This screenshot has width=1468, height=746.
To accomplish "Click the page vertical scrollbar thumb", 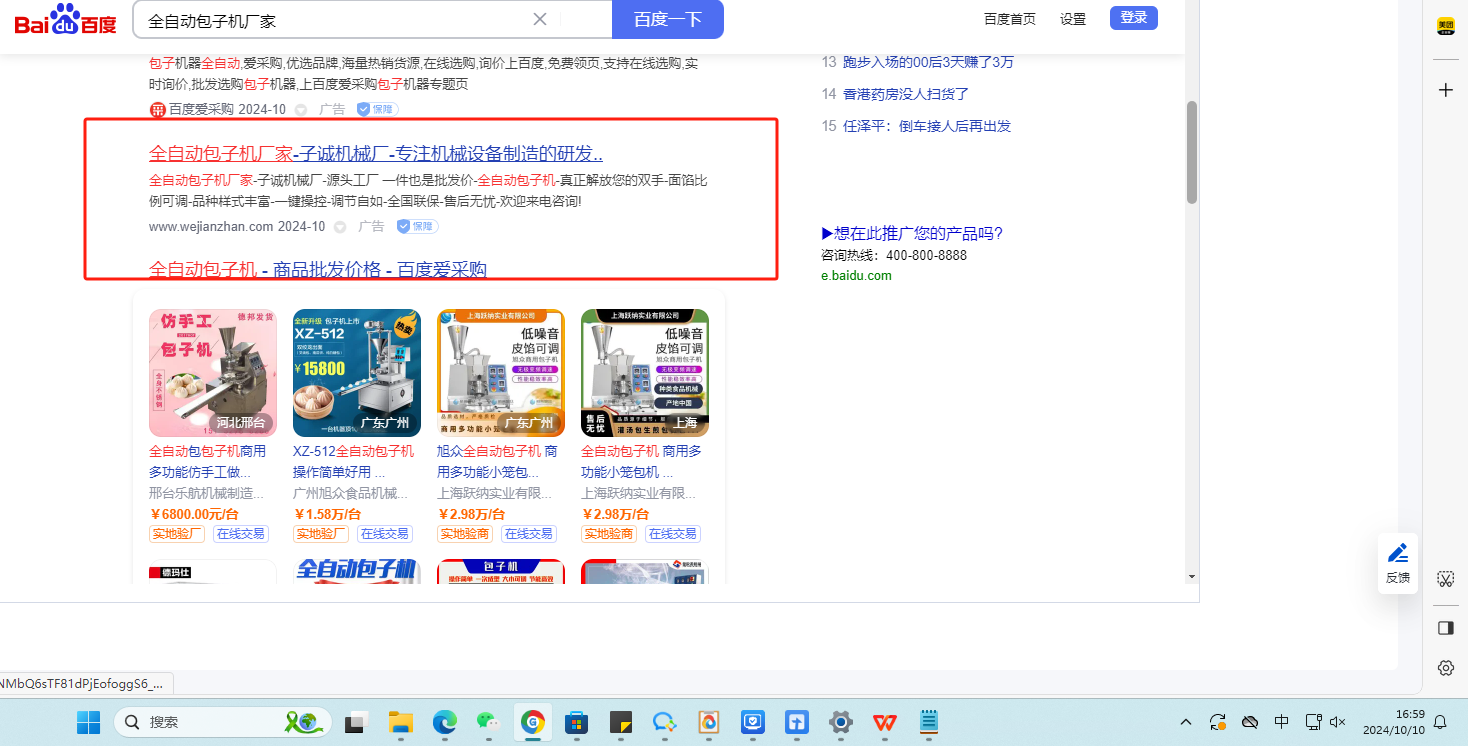I will 1191,152.
